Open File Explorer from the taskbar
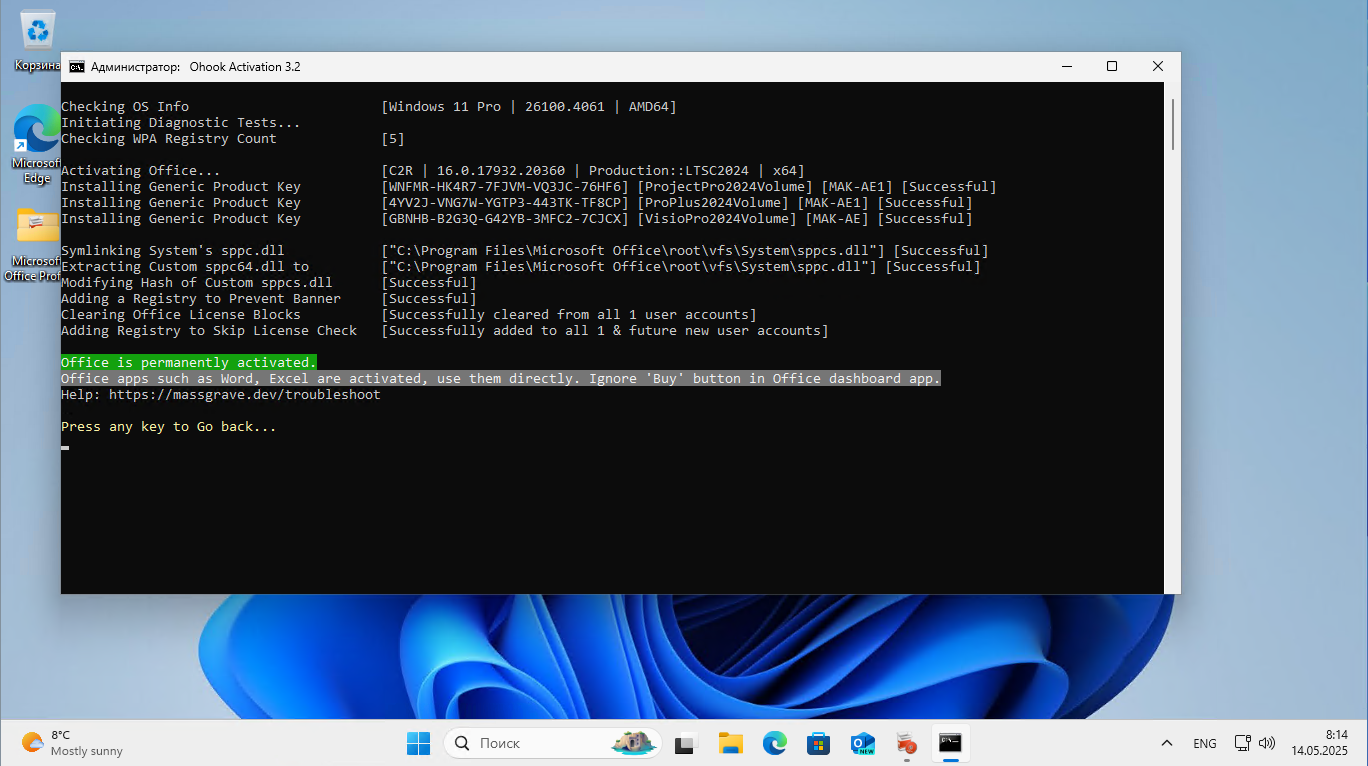The width and height of the screenshot is (1368, 766). point(730,743)
